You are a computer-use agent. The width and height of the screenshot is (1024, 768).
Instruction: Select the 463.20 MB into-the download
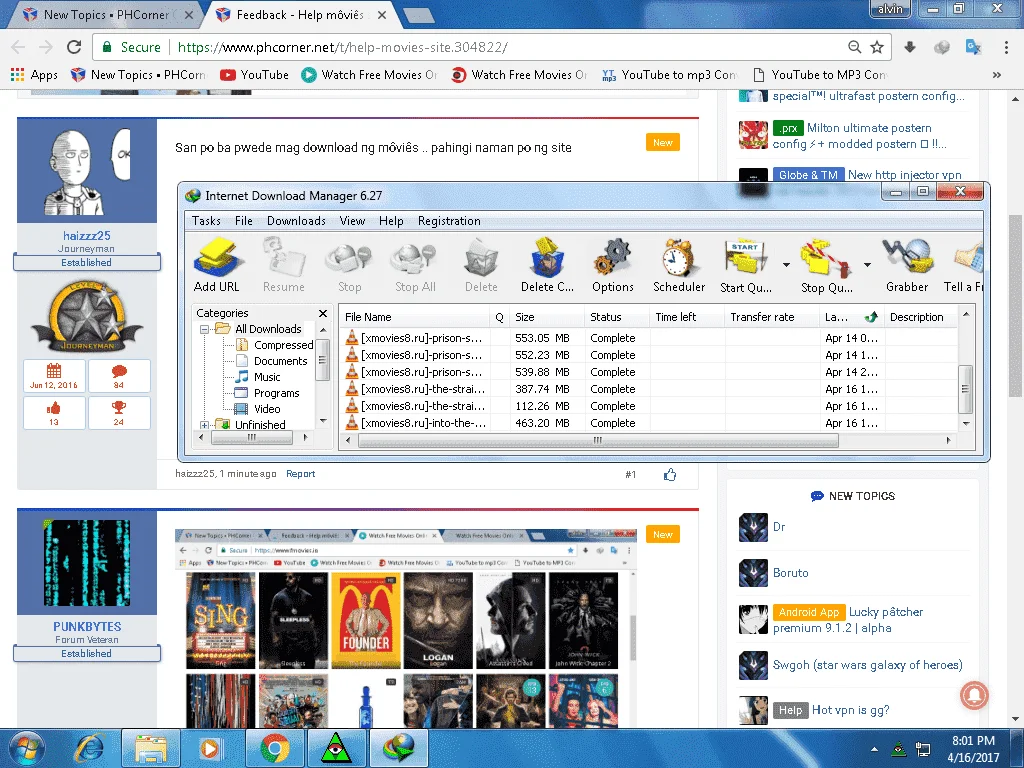(648, 423)
